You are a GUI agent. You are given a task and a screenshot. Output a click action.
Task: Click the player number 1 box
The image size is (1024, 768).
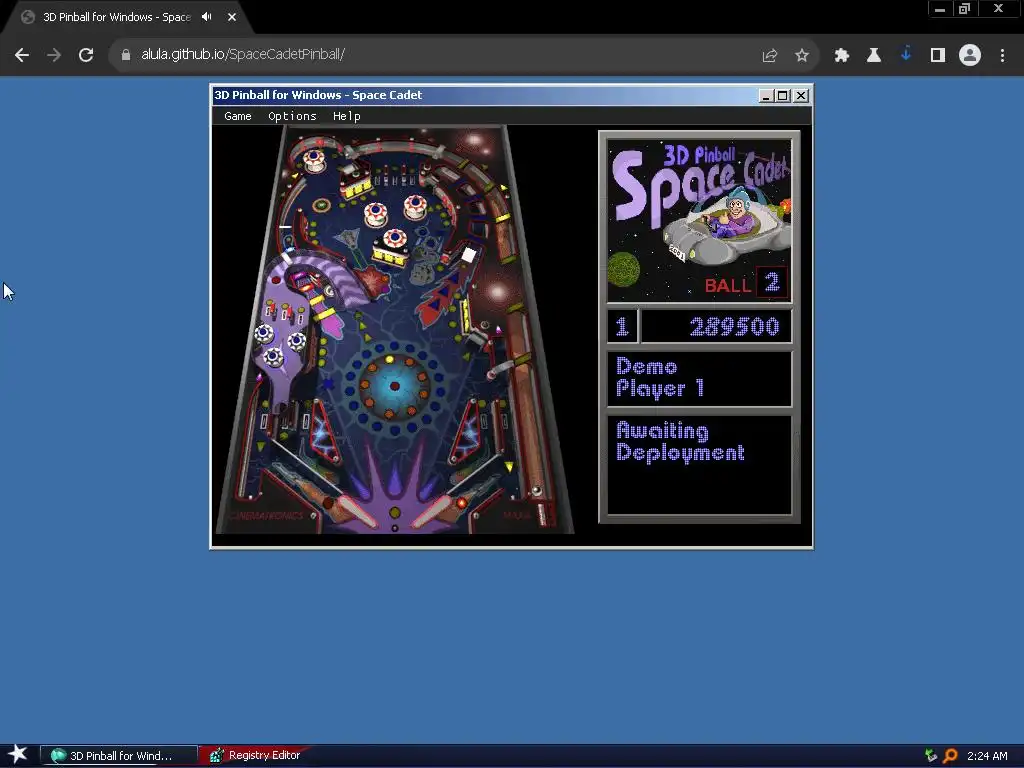click(x=622, y=327)
